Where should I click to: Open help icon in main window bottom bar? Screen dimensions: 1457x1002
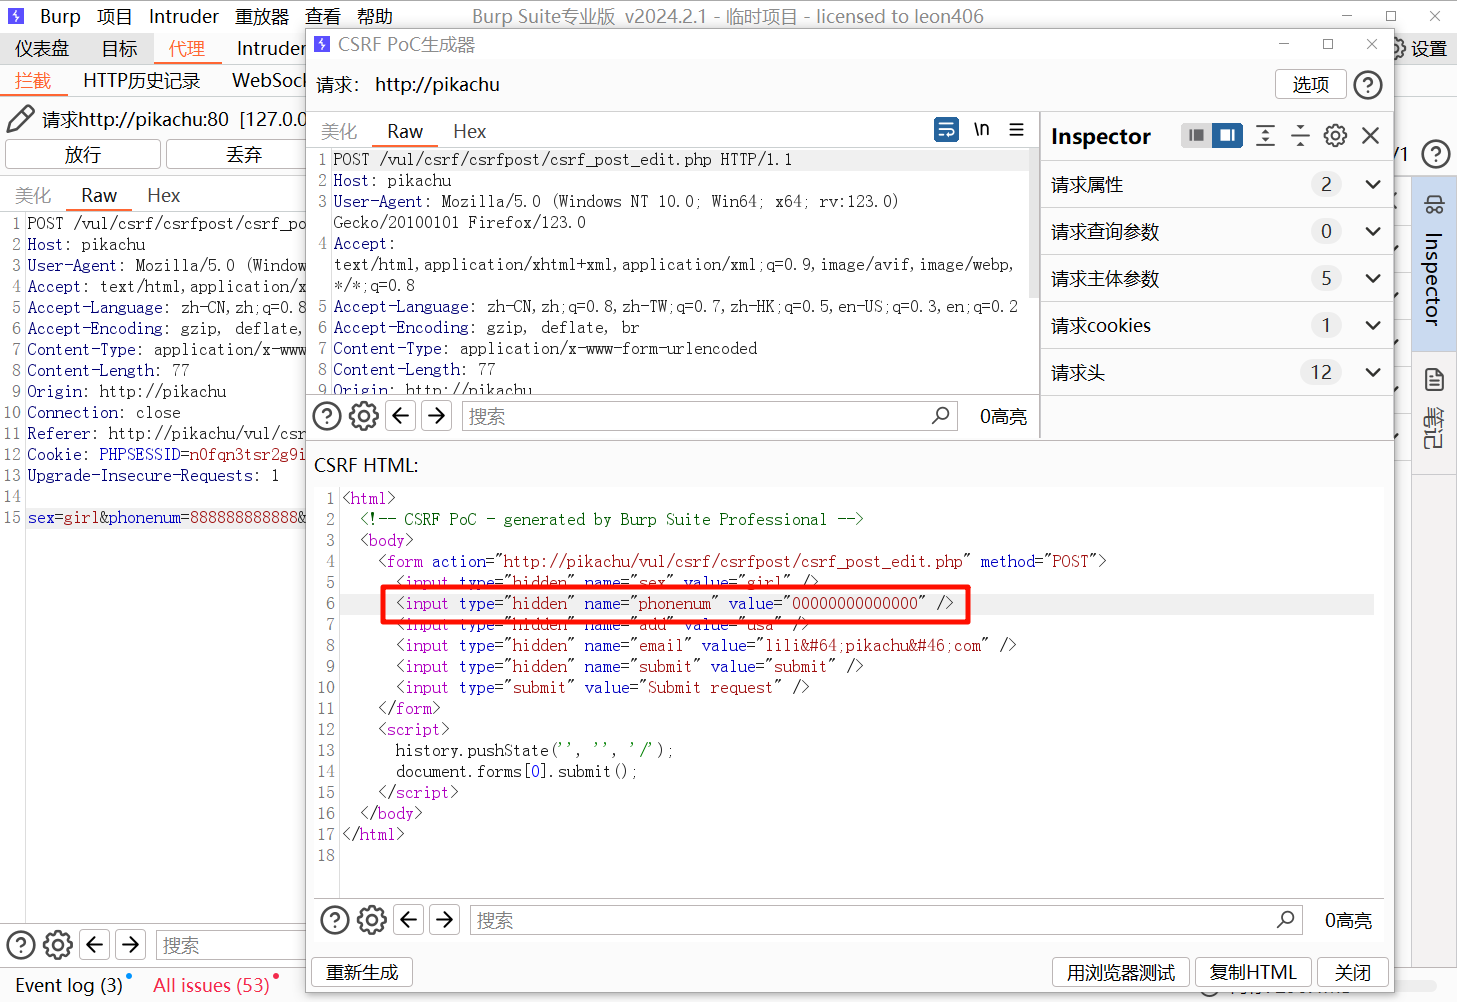[x=21, y=945]
